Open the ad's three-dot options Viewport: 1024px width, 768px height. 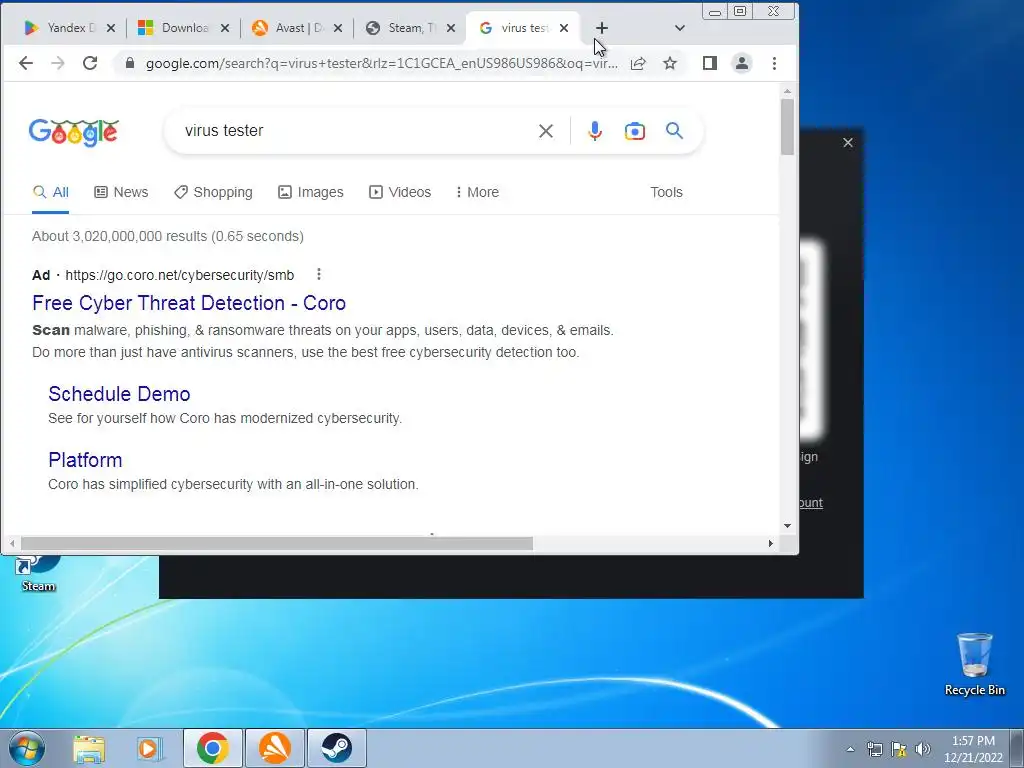319,274
